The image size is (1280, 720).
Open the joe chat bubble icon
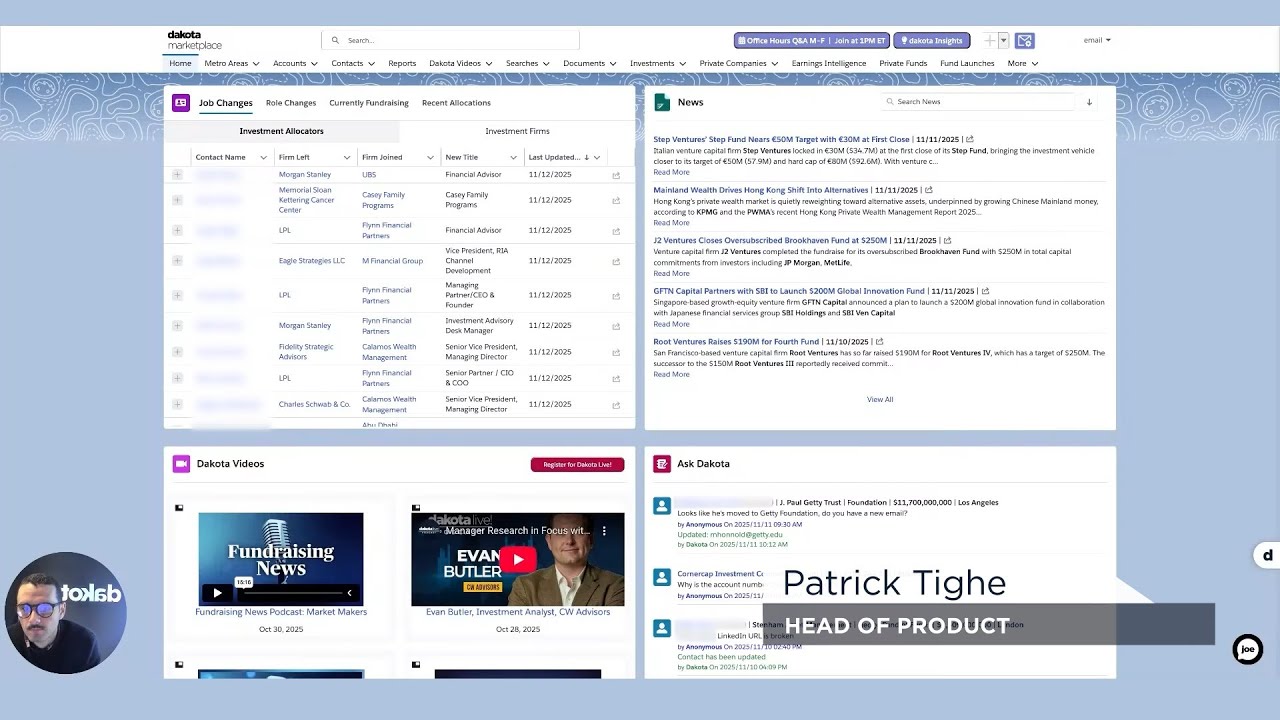[1247, 650]
